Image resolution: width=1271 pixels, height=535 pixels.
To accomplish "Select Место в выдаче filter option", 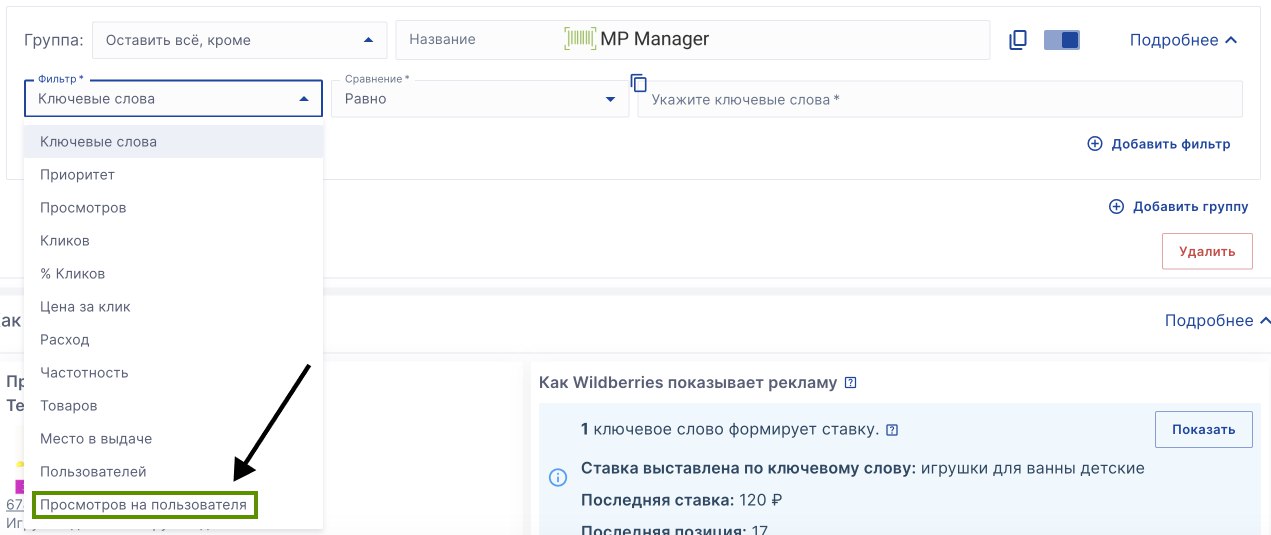I will 96,439.
